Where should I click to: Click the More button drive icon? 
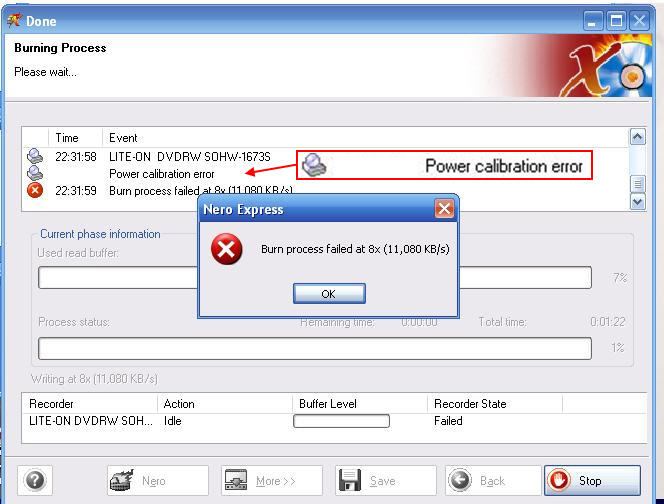pos(236,480)
